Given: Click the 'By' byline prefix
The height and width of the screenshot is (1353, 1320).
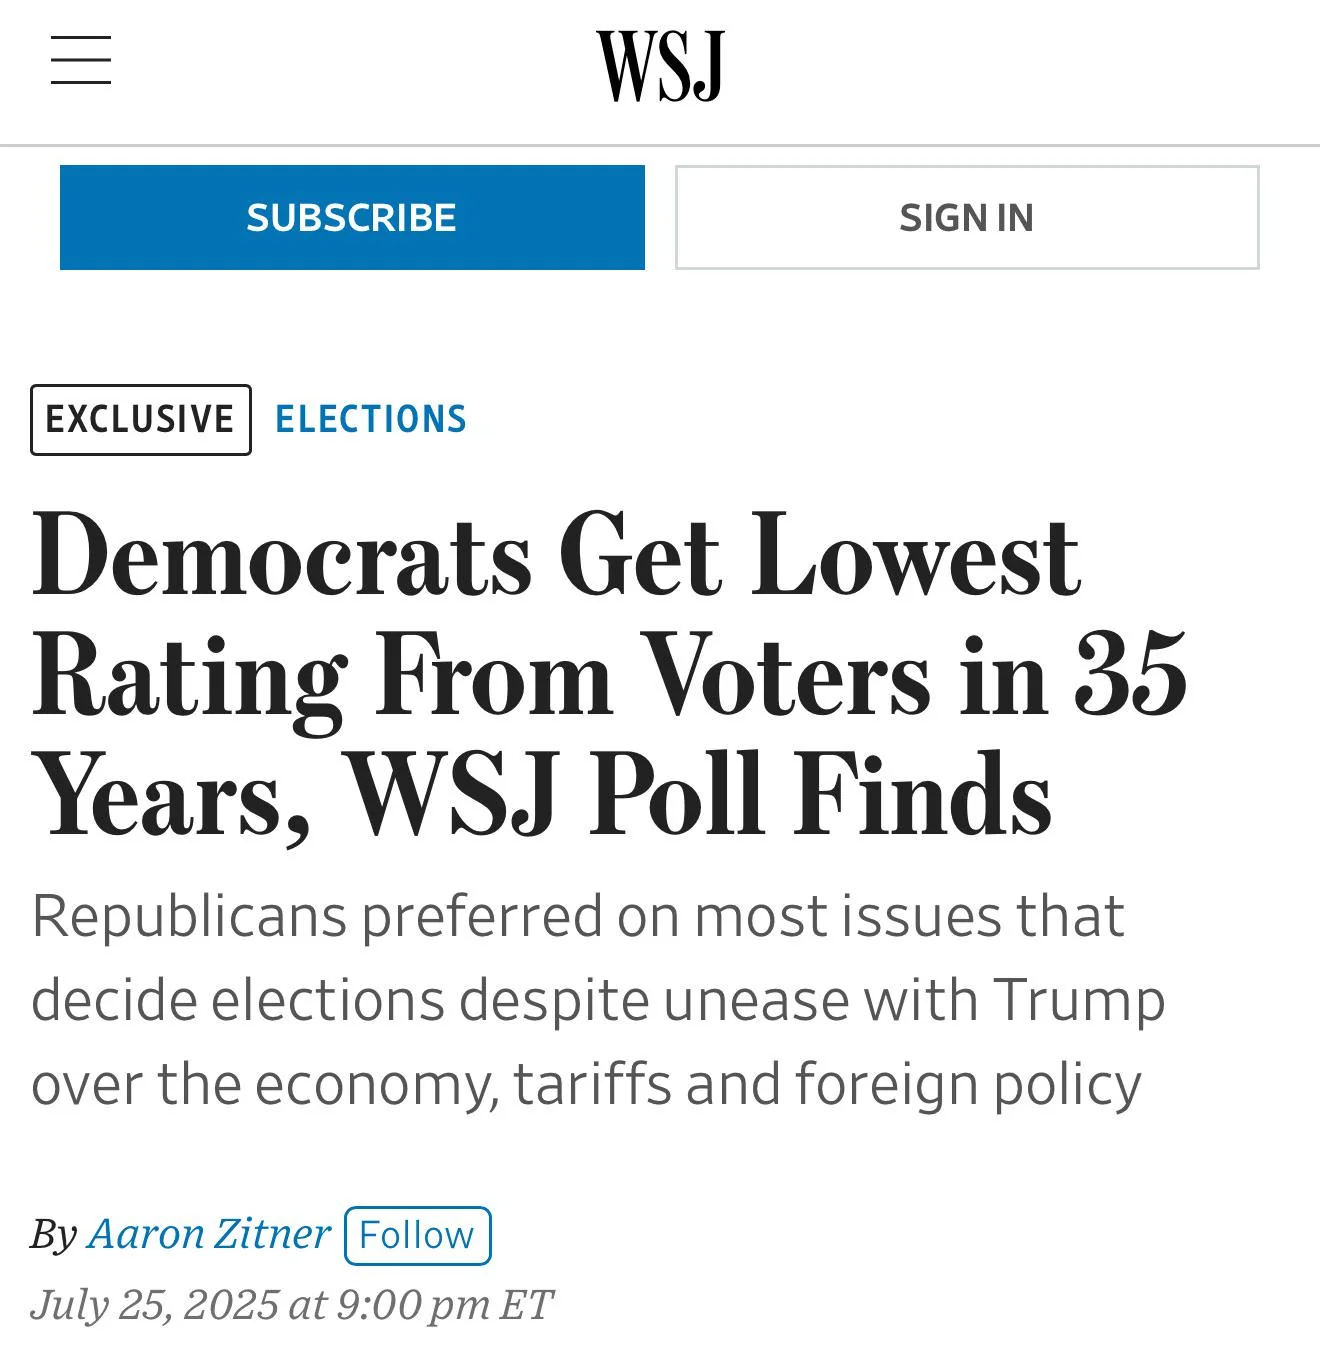Looking at the screenshot, I should [x=53, y=1235].
